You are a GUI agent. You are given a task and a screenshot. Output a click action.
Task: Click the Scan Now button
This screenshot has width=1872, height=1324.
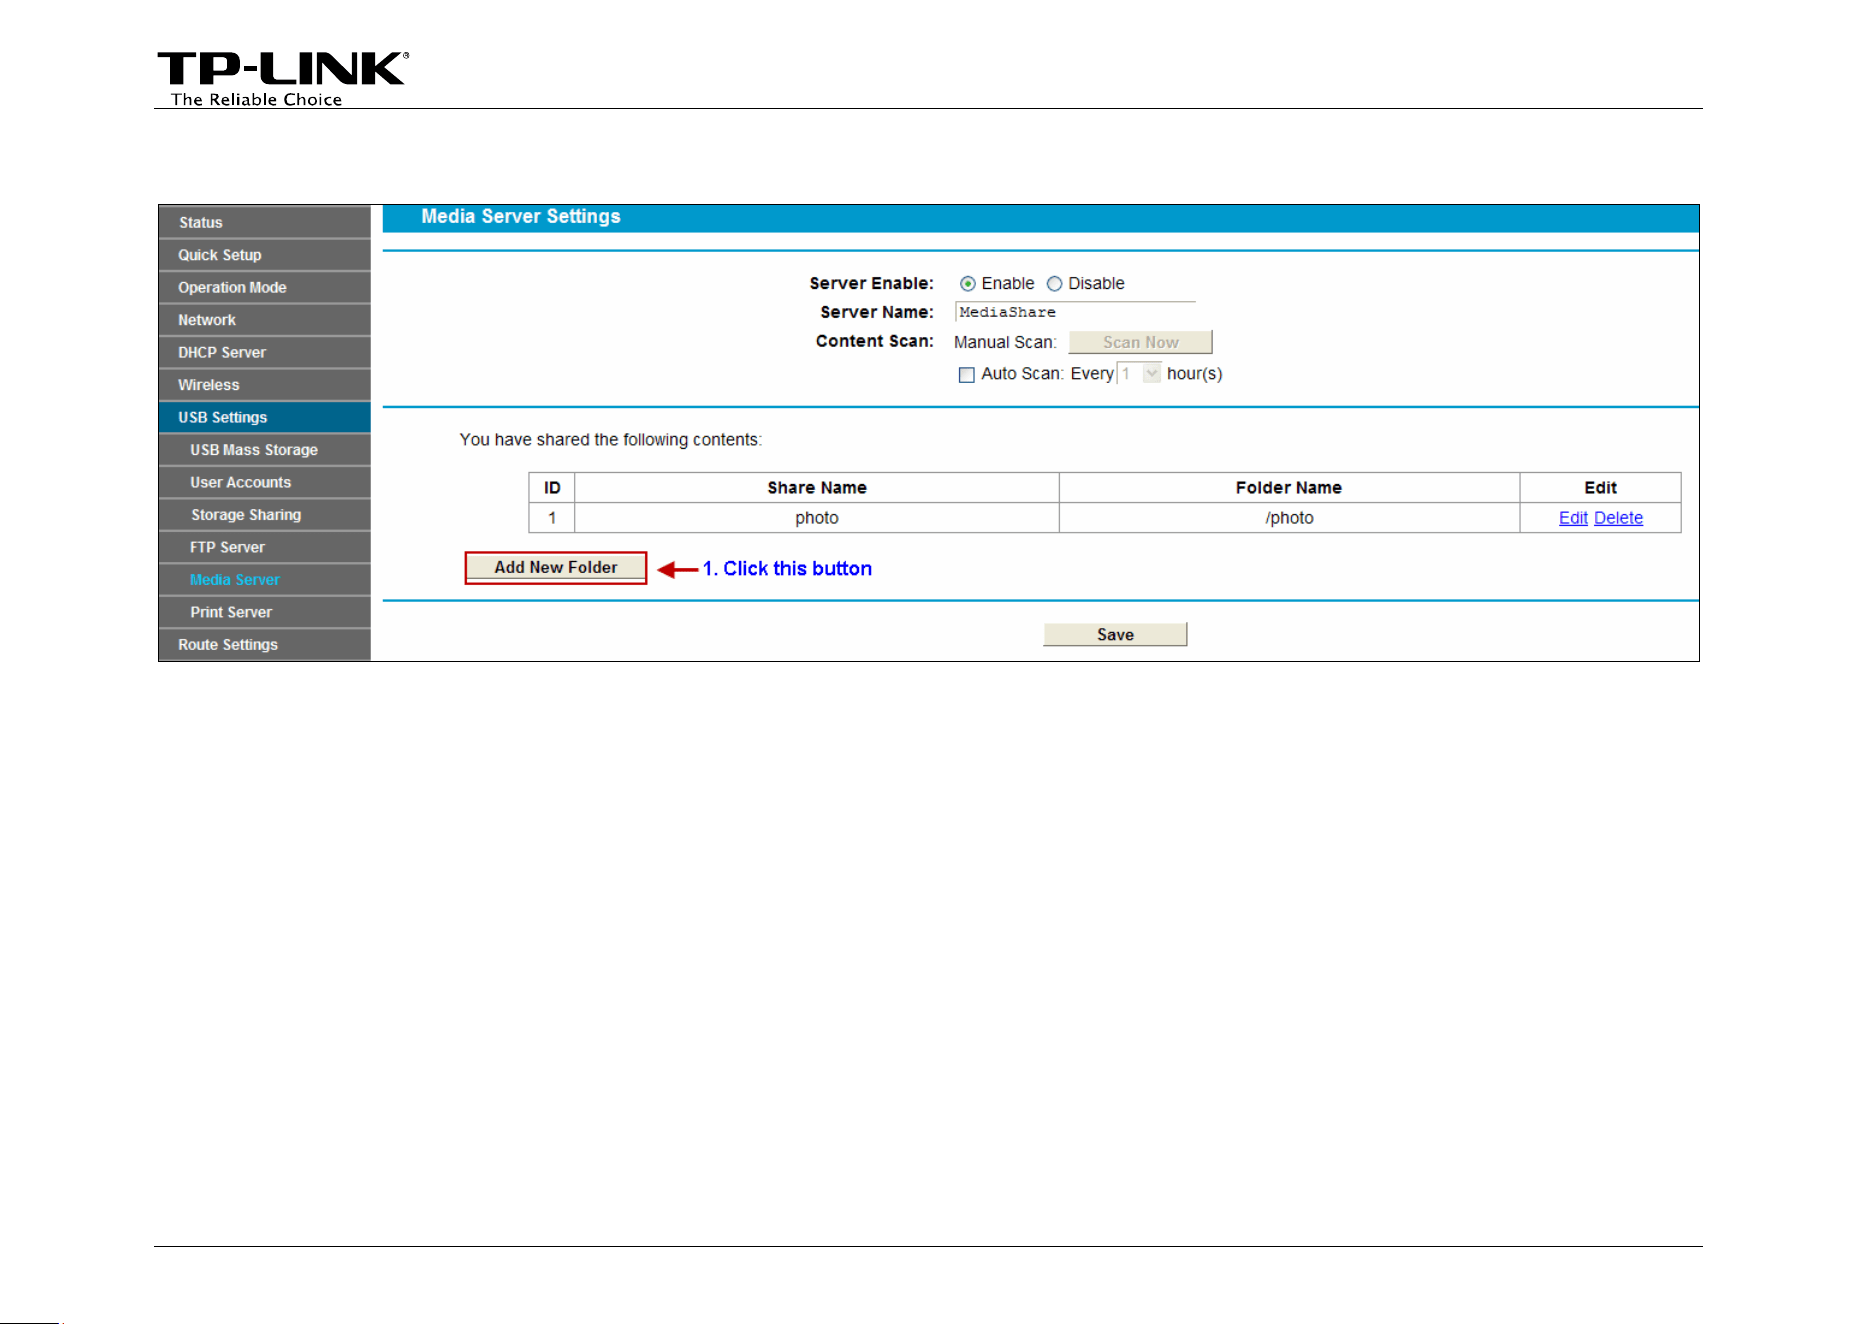click(1140, 342)
